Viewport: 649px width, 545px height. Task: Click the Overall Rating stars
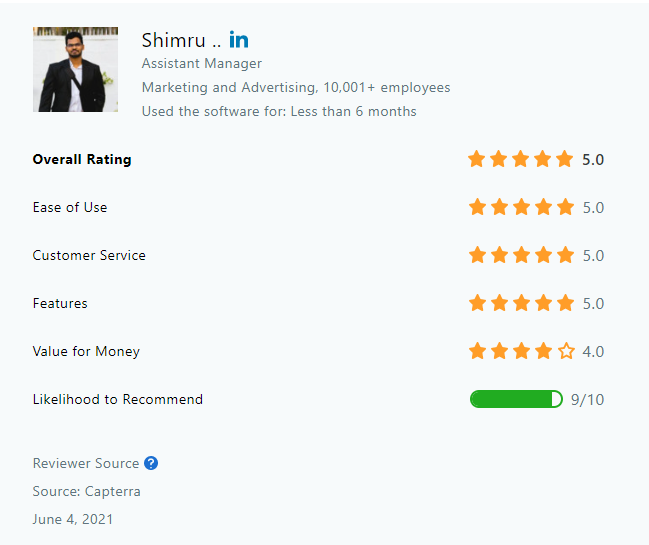[x=521, y=159]
